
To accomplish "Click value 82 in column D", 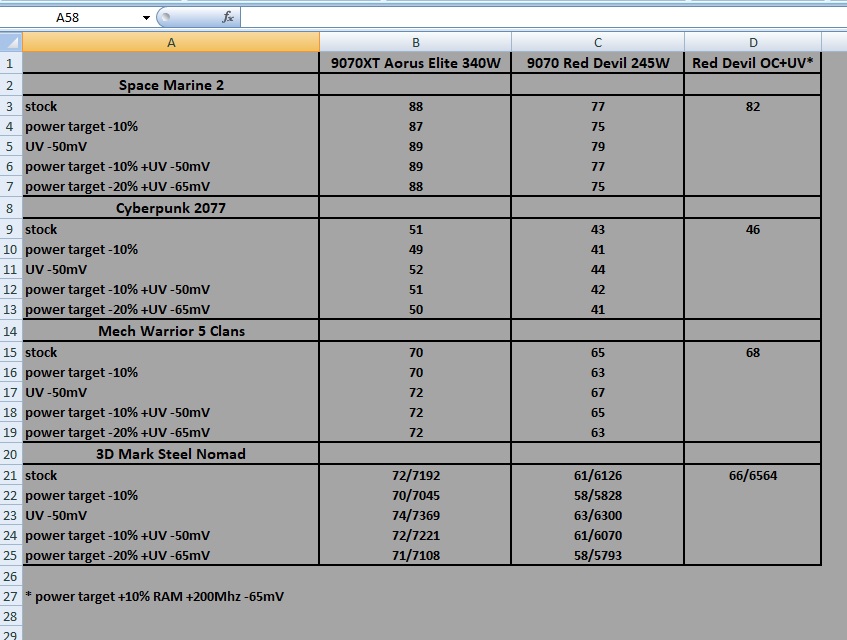I will (752, 106).
